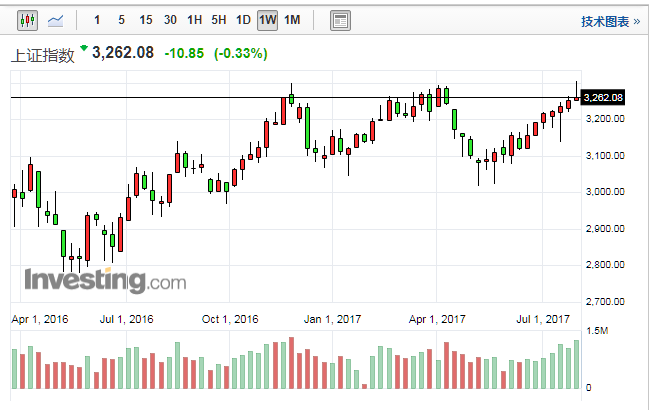Click the rightmost green volume bar
This screenshot has width=651, height=410.
(576, 364)
